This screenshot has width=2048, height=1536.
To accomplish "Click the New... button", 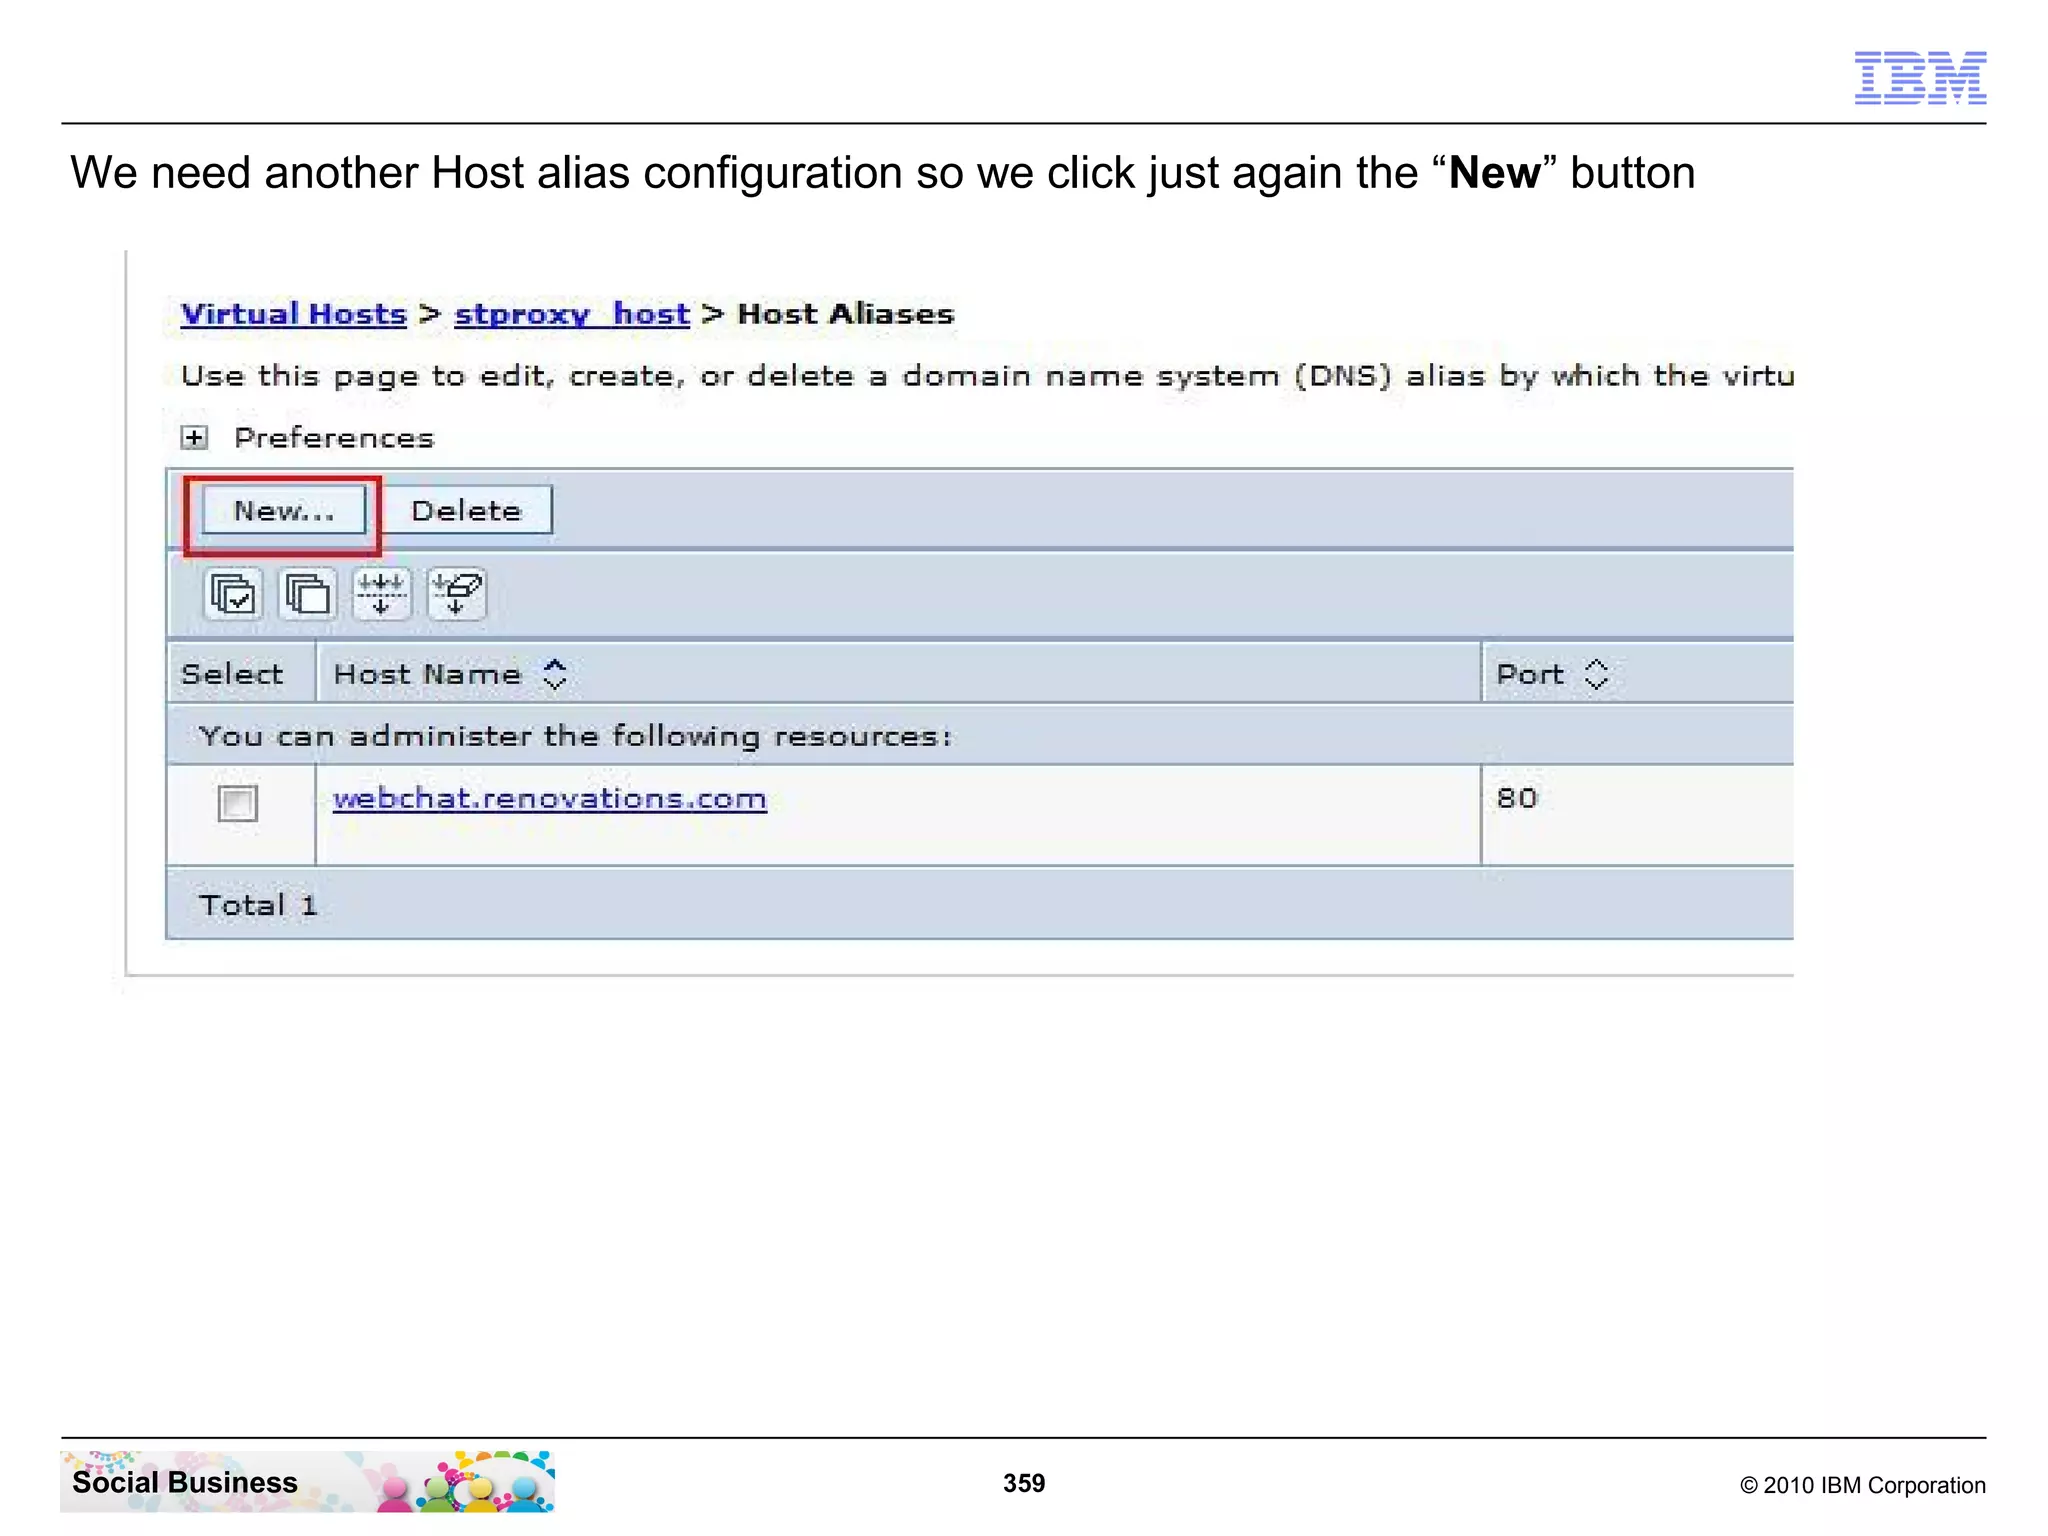I will 284,511.
